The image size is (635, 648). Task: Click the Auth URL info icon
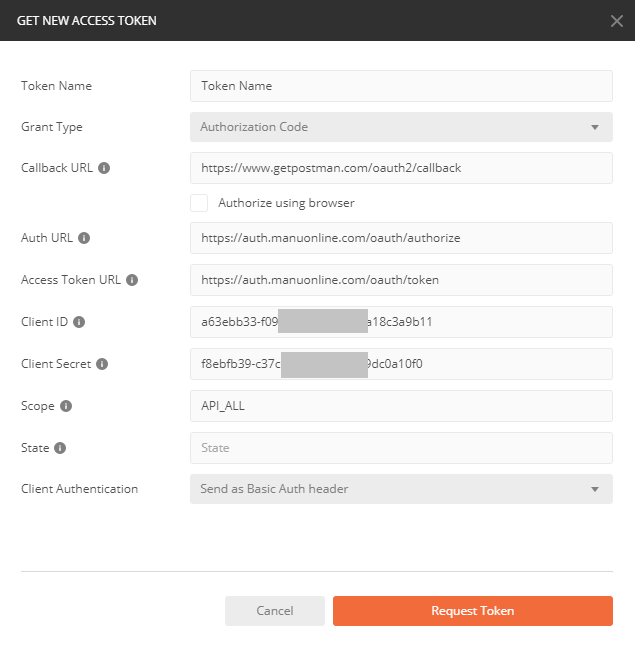pos(84,238)
